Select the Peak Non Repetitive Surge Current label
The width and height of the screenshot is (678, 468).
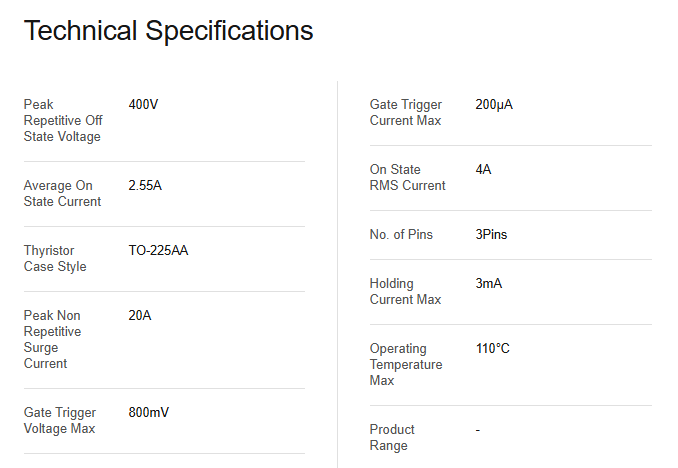pos(53,339)
